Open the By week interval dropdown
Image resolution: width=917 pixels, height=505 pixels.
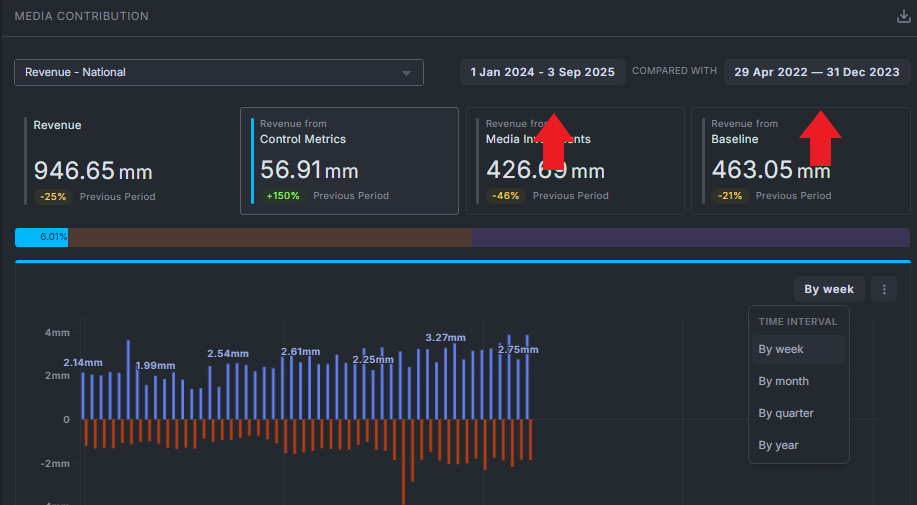[x=829, y=289]
